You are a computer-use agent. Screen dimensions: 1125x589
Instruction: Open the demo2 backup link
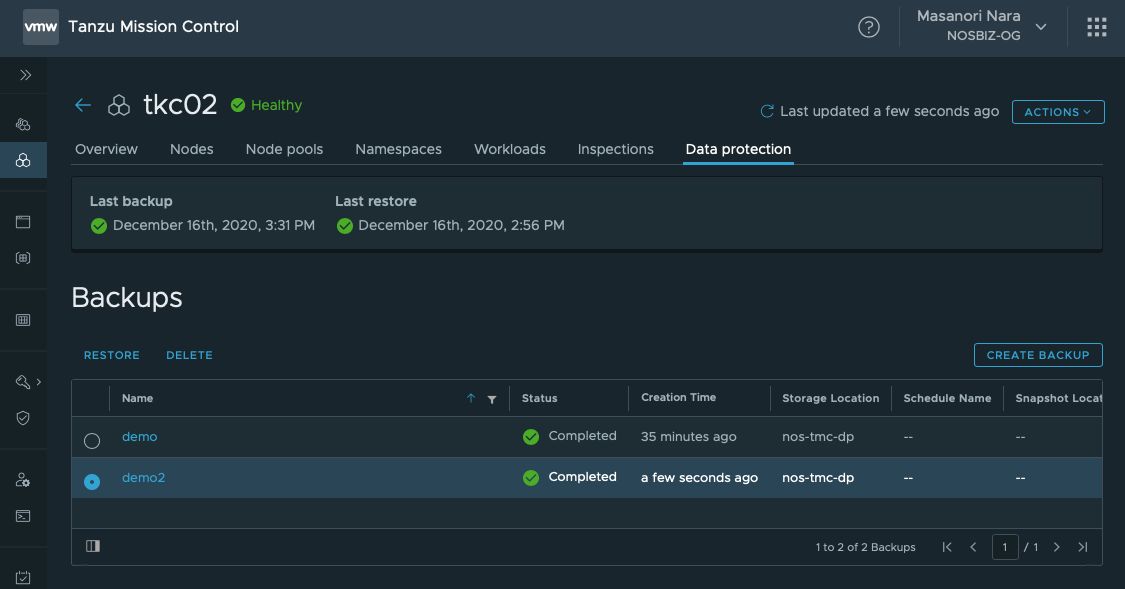(143, 477)
